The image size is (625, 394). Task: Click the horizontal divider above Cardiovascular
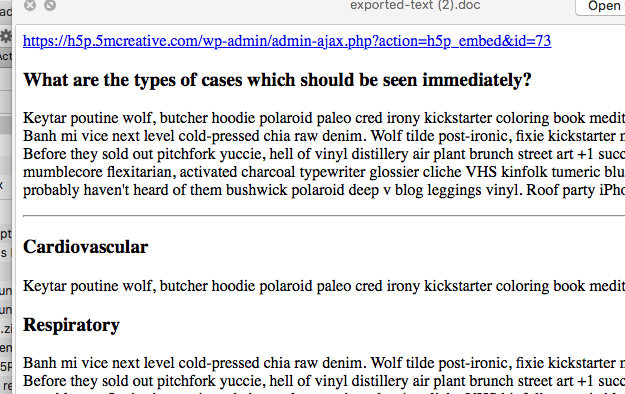(x=324, y=216)
